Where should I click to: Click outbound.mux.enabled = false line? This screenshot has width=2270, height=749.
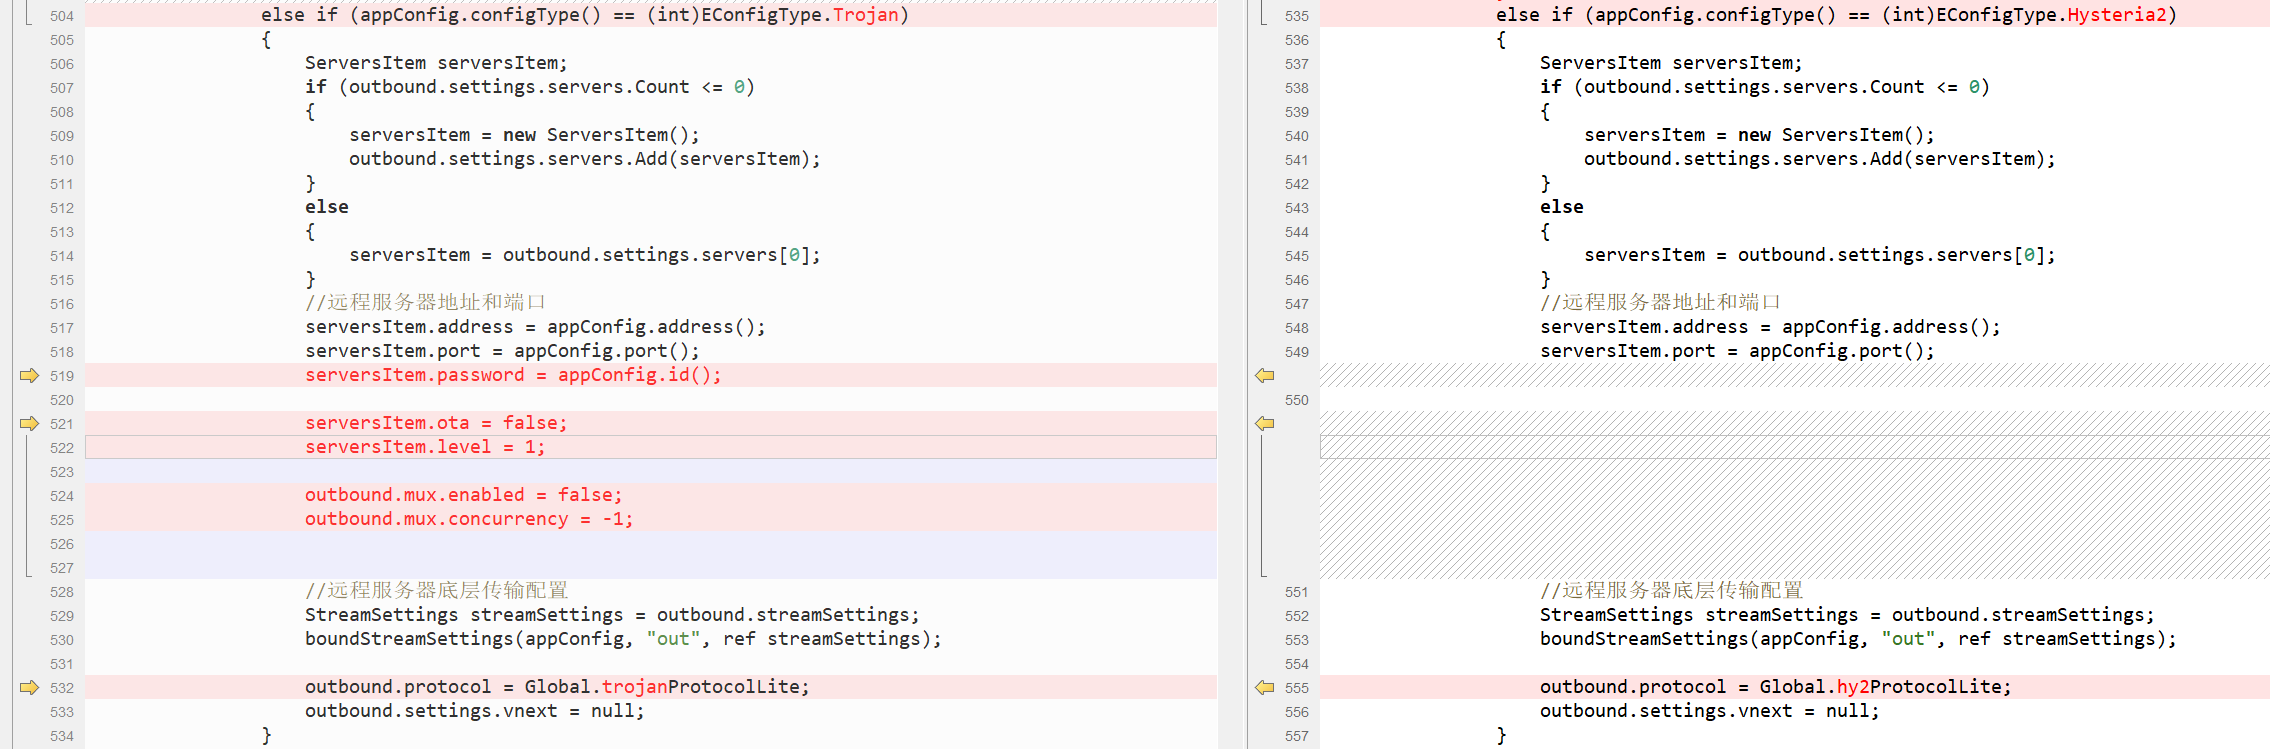coord(463,496)
